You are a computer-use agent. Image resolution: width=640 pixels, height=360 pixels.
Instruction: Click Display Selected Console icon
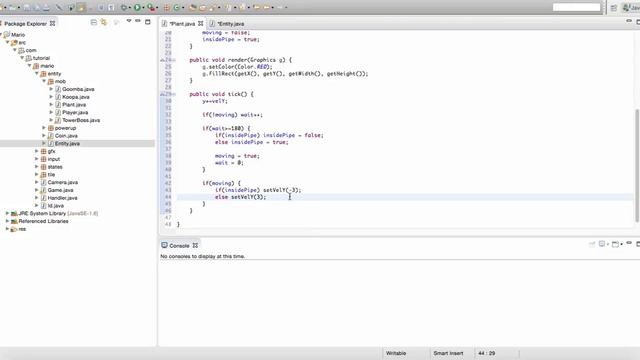[602, 244]
